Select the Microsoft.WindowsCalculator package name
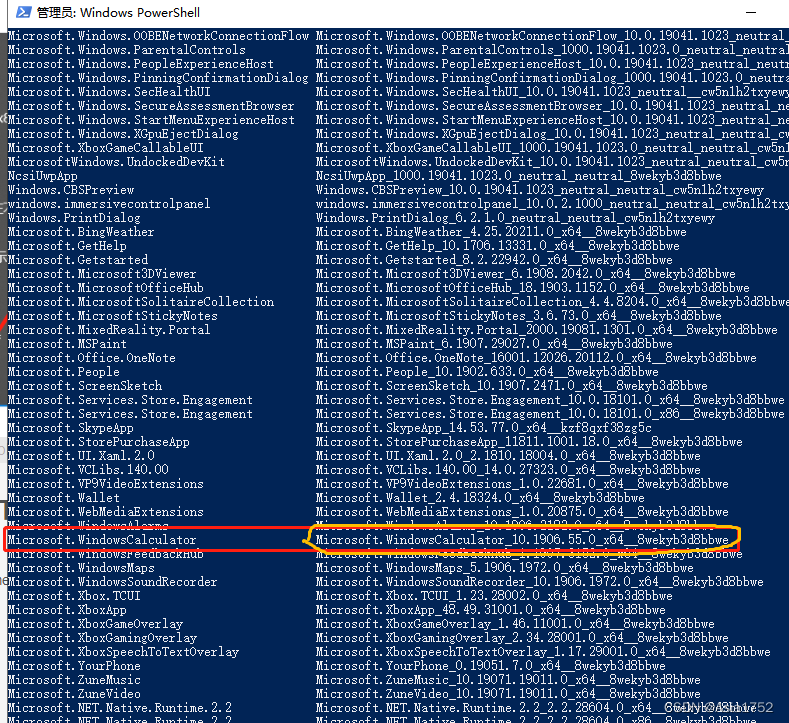789x723 pixels. click(102, 540)
